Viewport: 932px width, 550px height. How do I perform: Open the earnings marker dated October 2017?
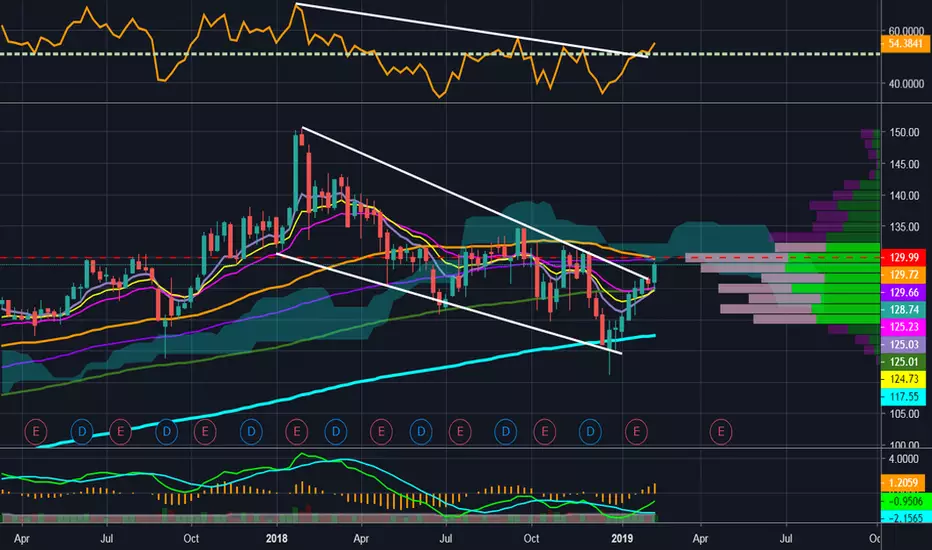(x=205, y=431)
